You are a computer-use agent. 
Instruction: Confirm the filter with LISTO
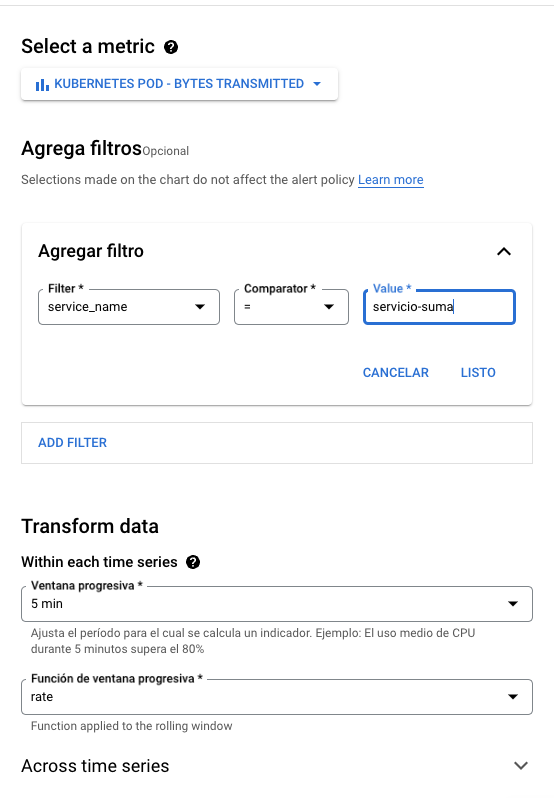[x=478, y=373]
